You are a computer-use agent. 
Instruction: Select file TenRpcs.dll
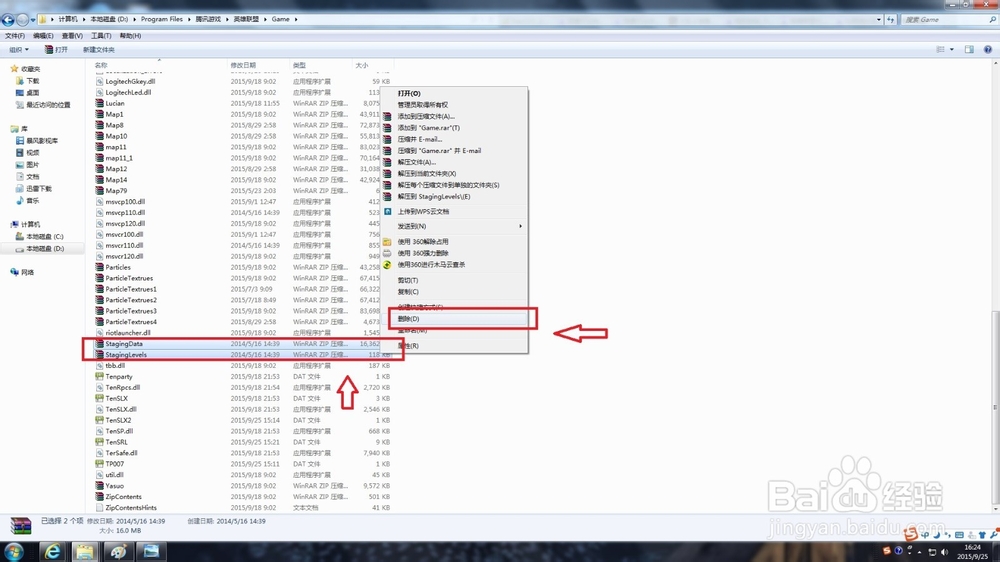(122, 387)
